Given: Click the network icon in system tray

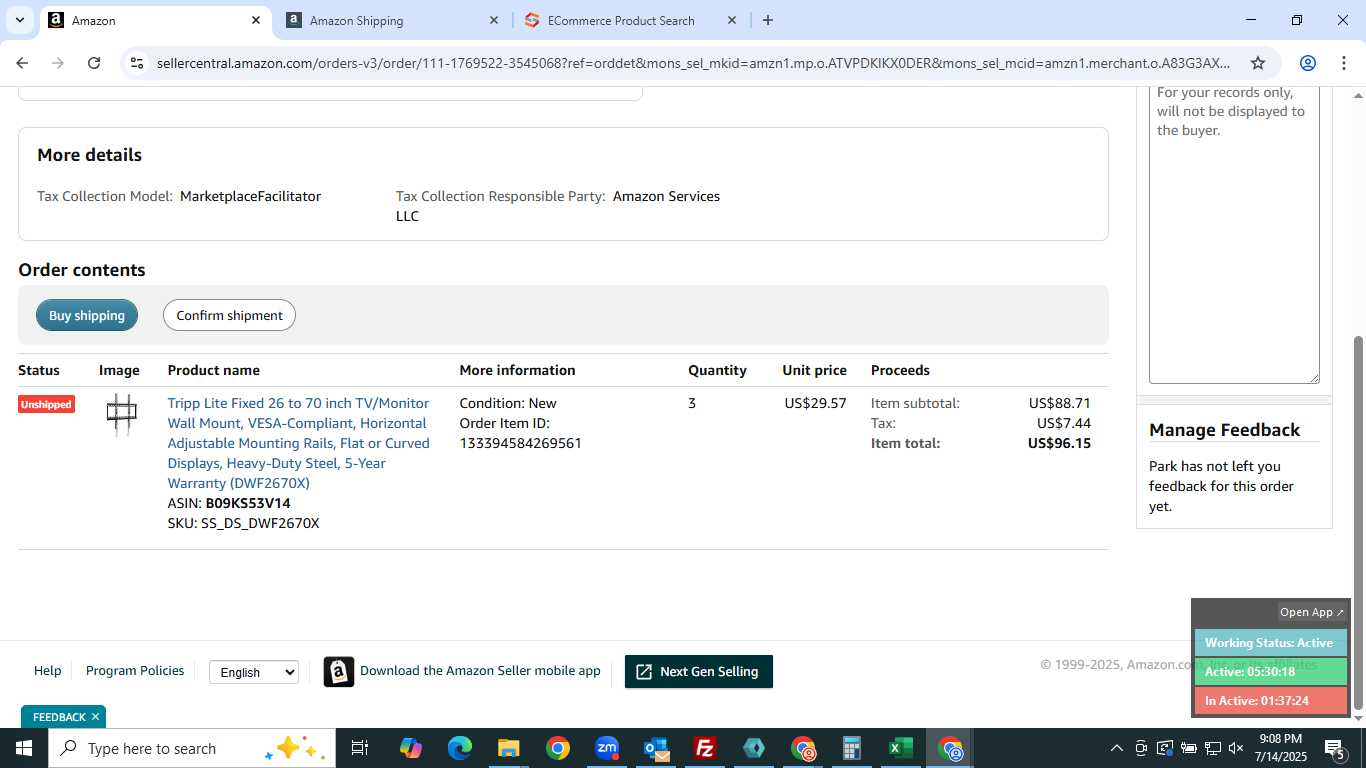Looking at the screenshot, I should coord(1212,748).
